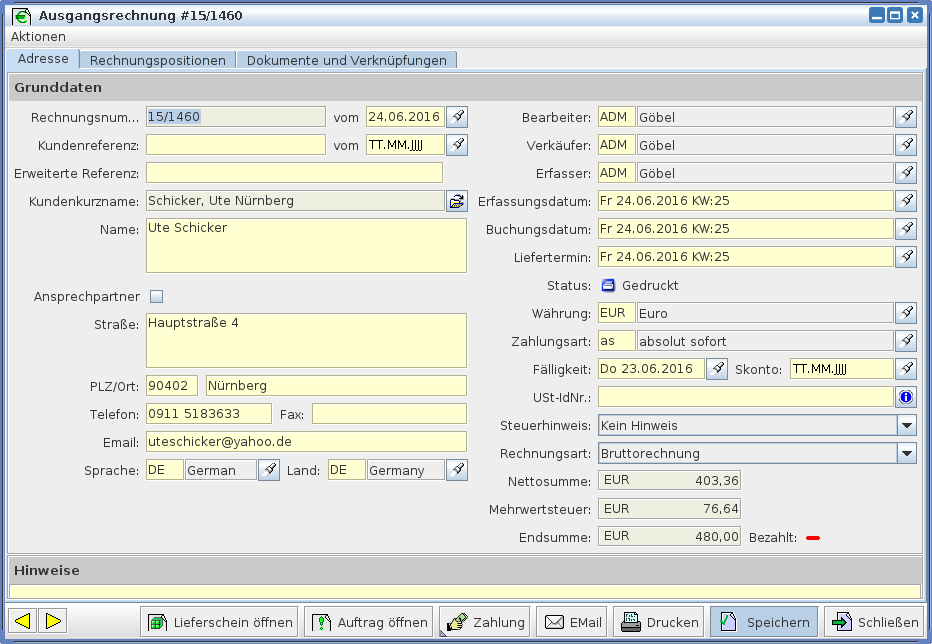Switch to the Rechnungspositionen tab
Screen dimensions: 932x644
[158, 60]
